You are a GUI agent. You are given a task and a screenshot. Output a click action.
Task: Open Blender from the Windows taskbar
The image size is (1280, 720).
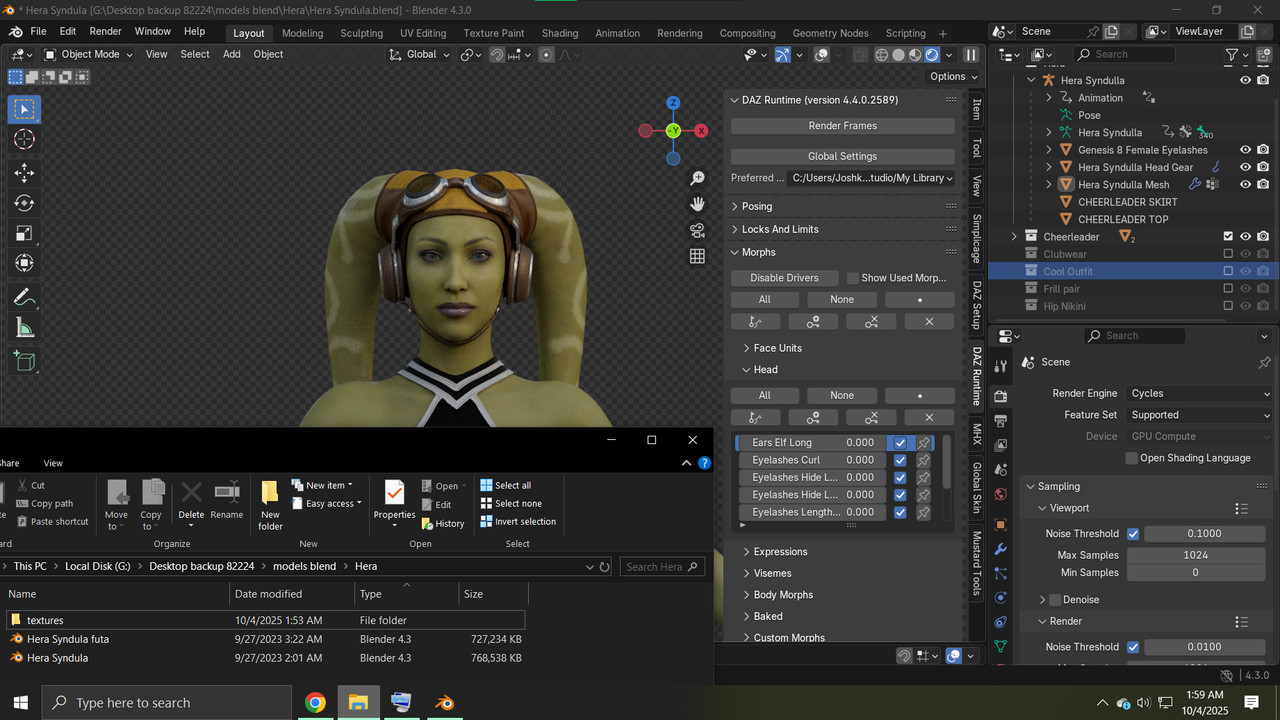[443, 702]
